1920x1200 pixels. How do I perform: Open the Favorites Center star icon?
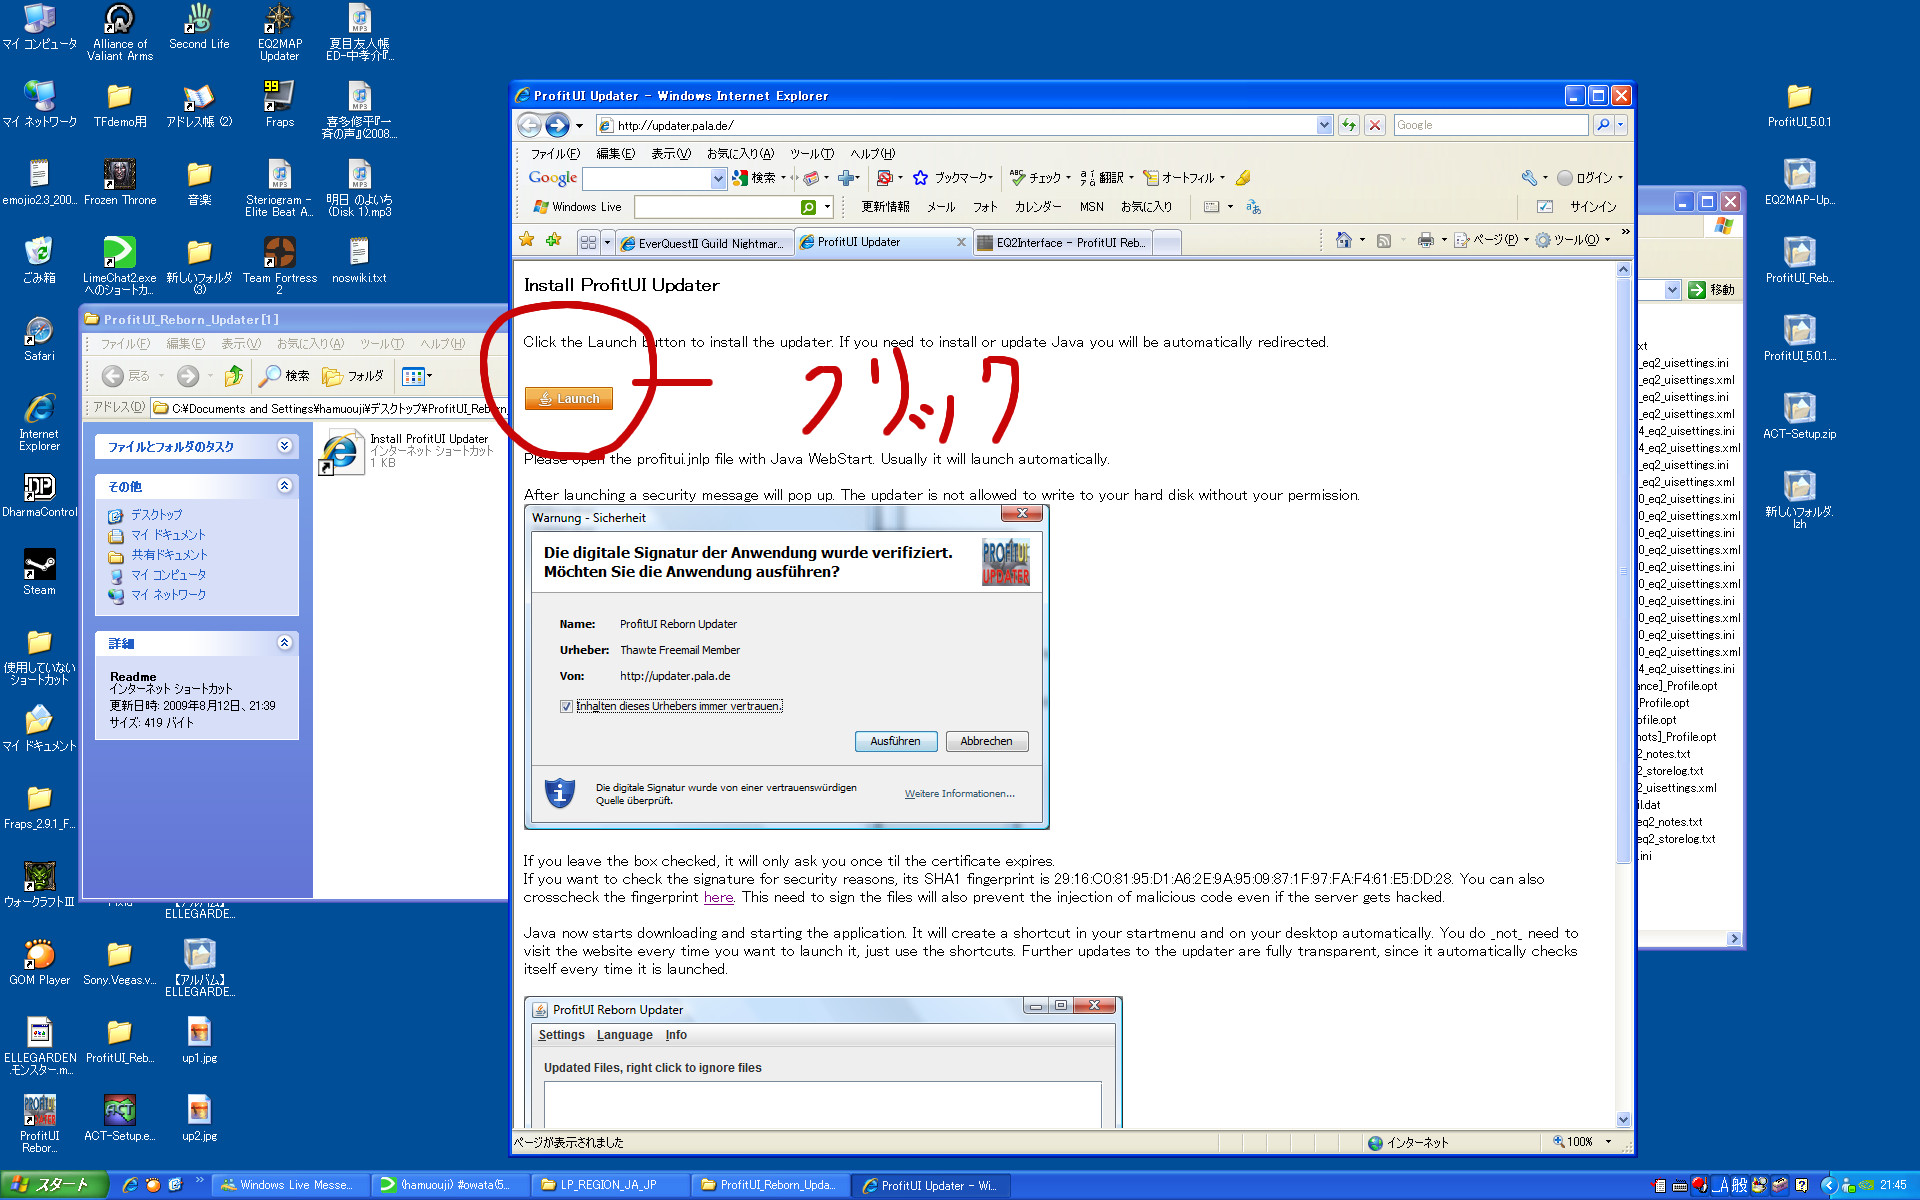pos(527,240)
